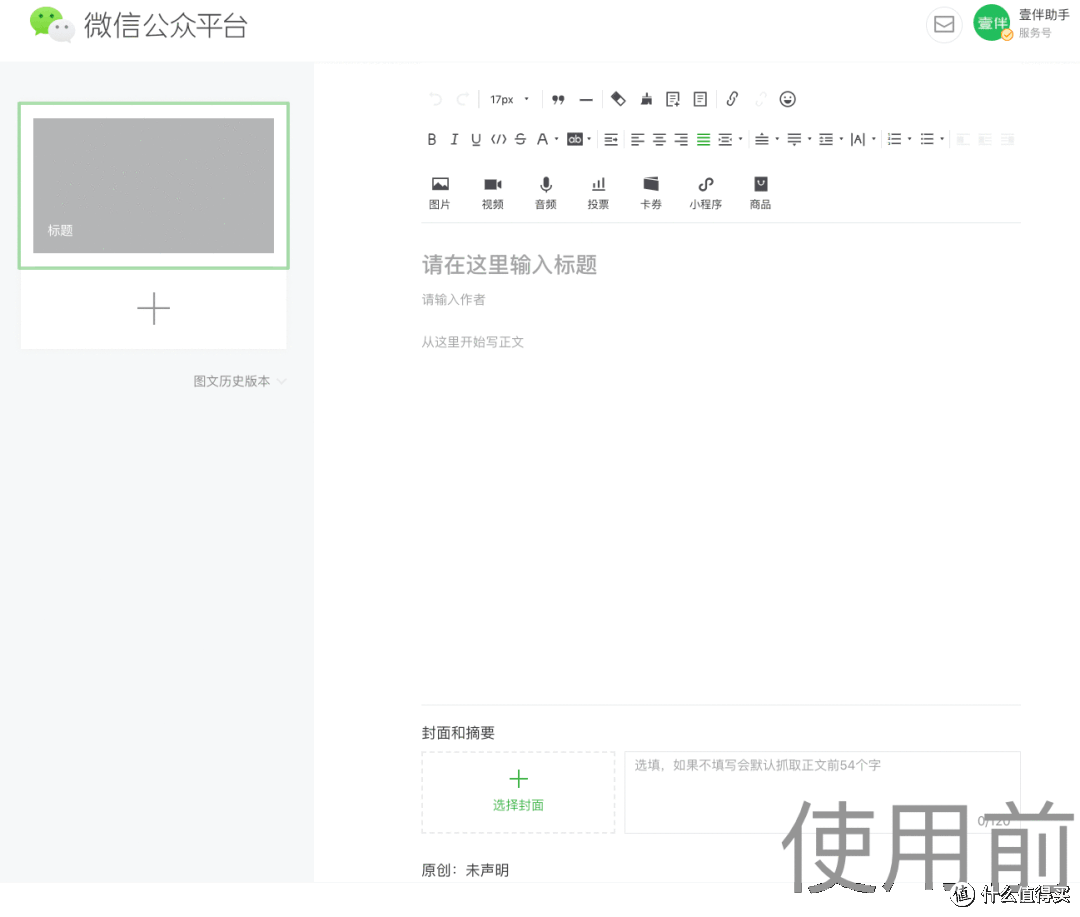This screenshot has width=1080, height=917.
Task: Click the plain document page icon
Action: coord(700,100)
